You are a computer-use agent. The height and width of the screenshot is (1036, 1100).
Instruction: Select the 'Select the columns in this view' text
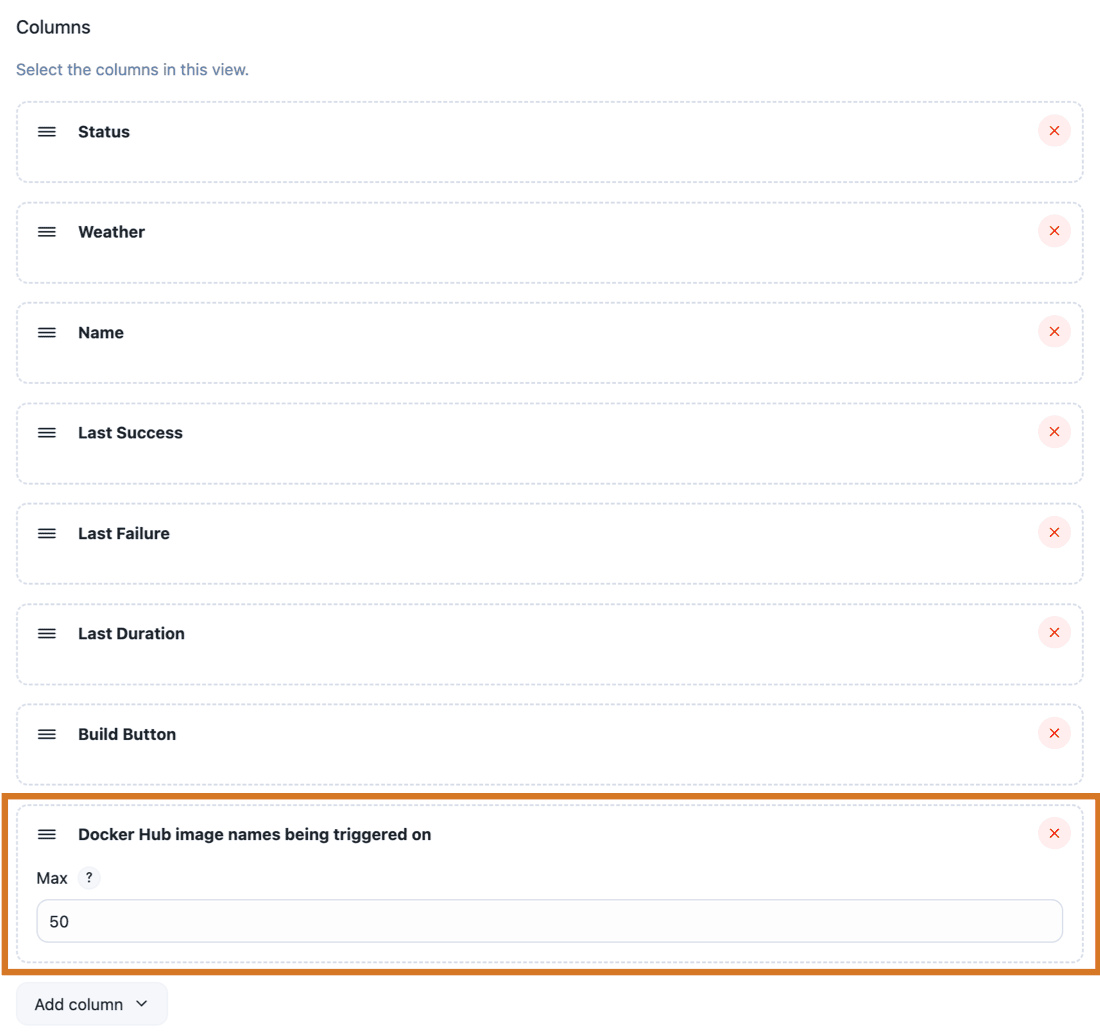pos(133,69)
